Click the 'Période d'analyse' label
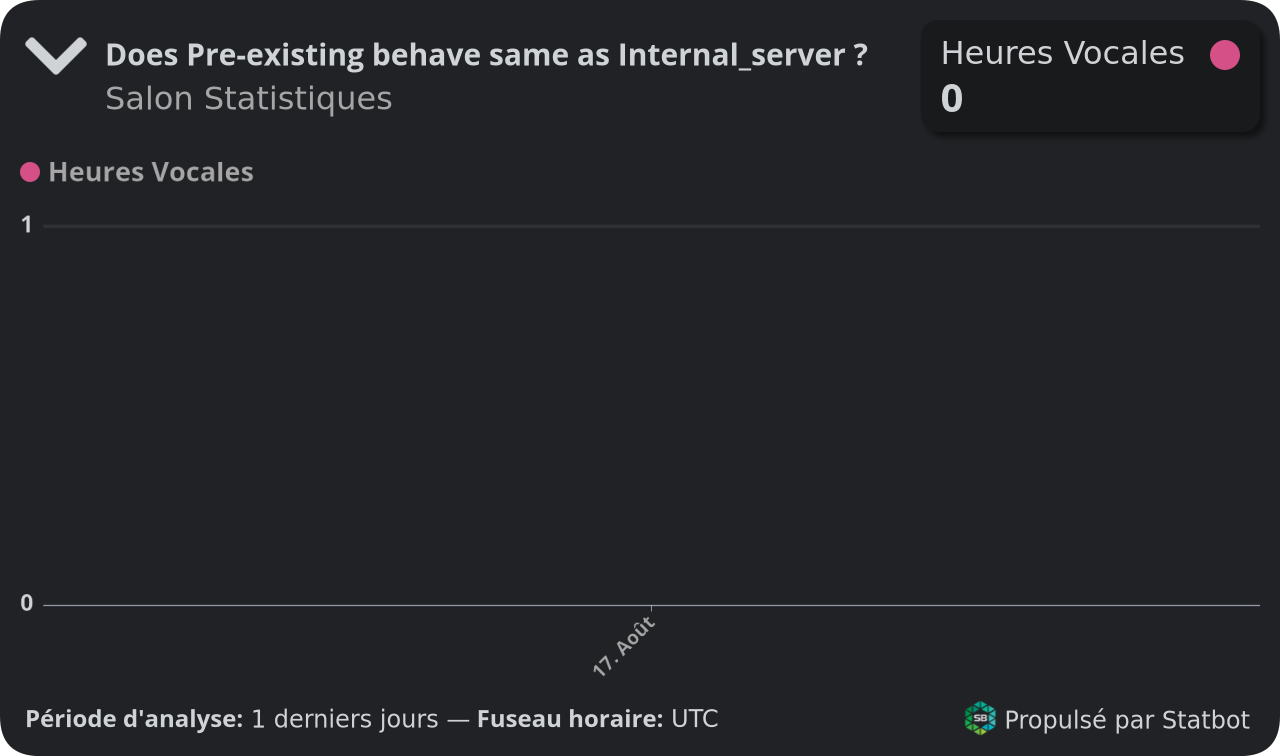Image resolution: width=1280 pixels, height=756 pixels. 134,719
